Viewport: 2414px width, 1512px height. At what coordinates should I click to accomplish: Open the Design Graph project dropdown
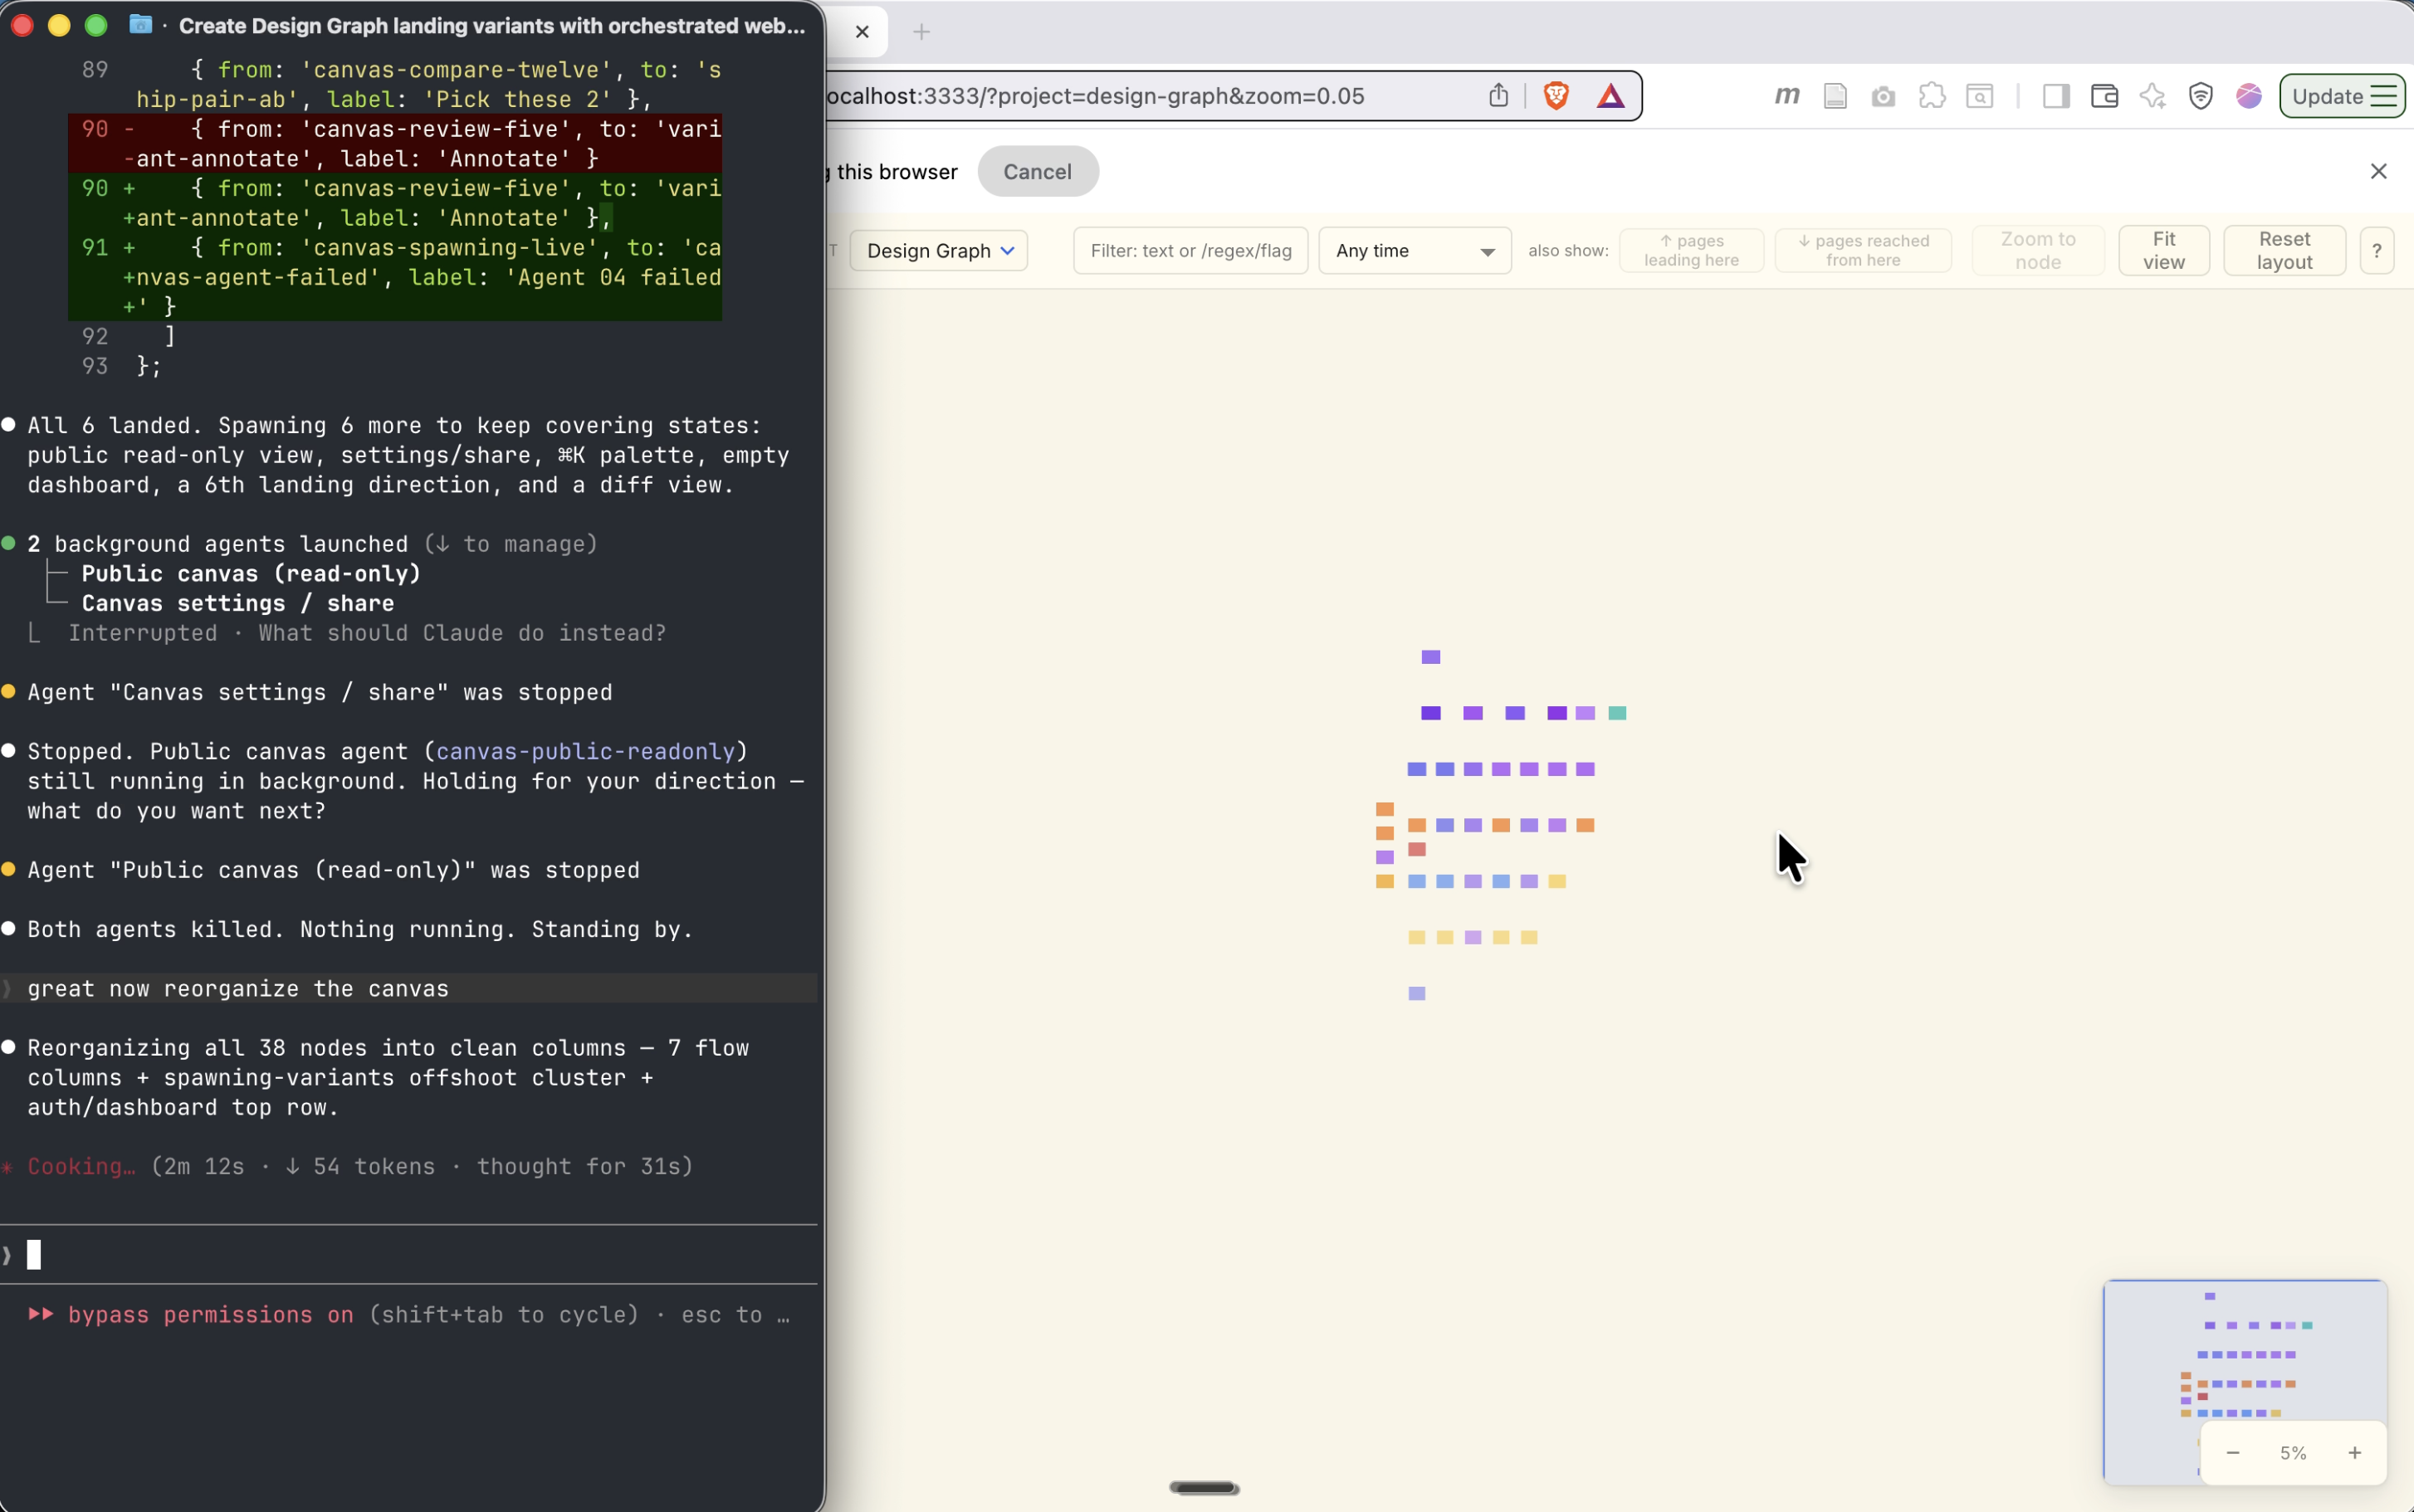click(x=937, y=250)
